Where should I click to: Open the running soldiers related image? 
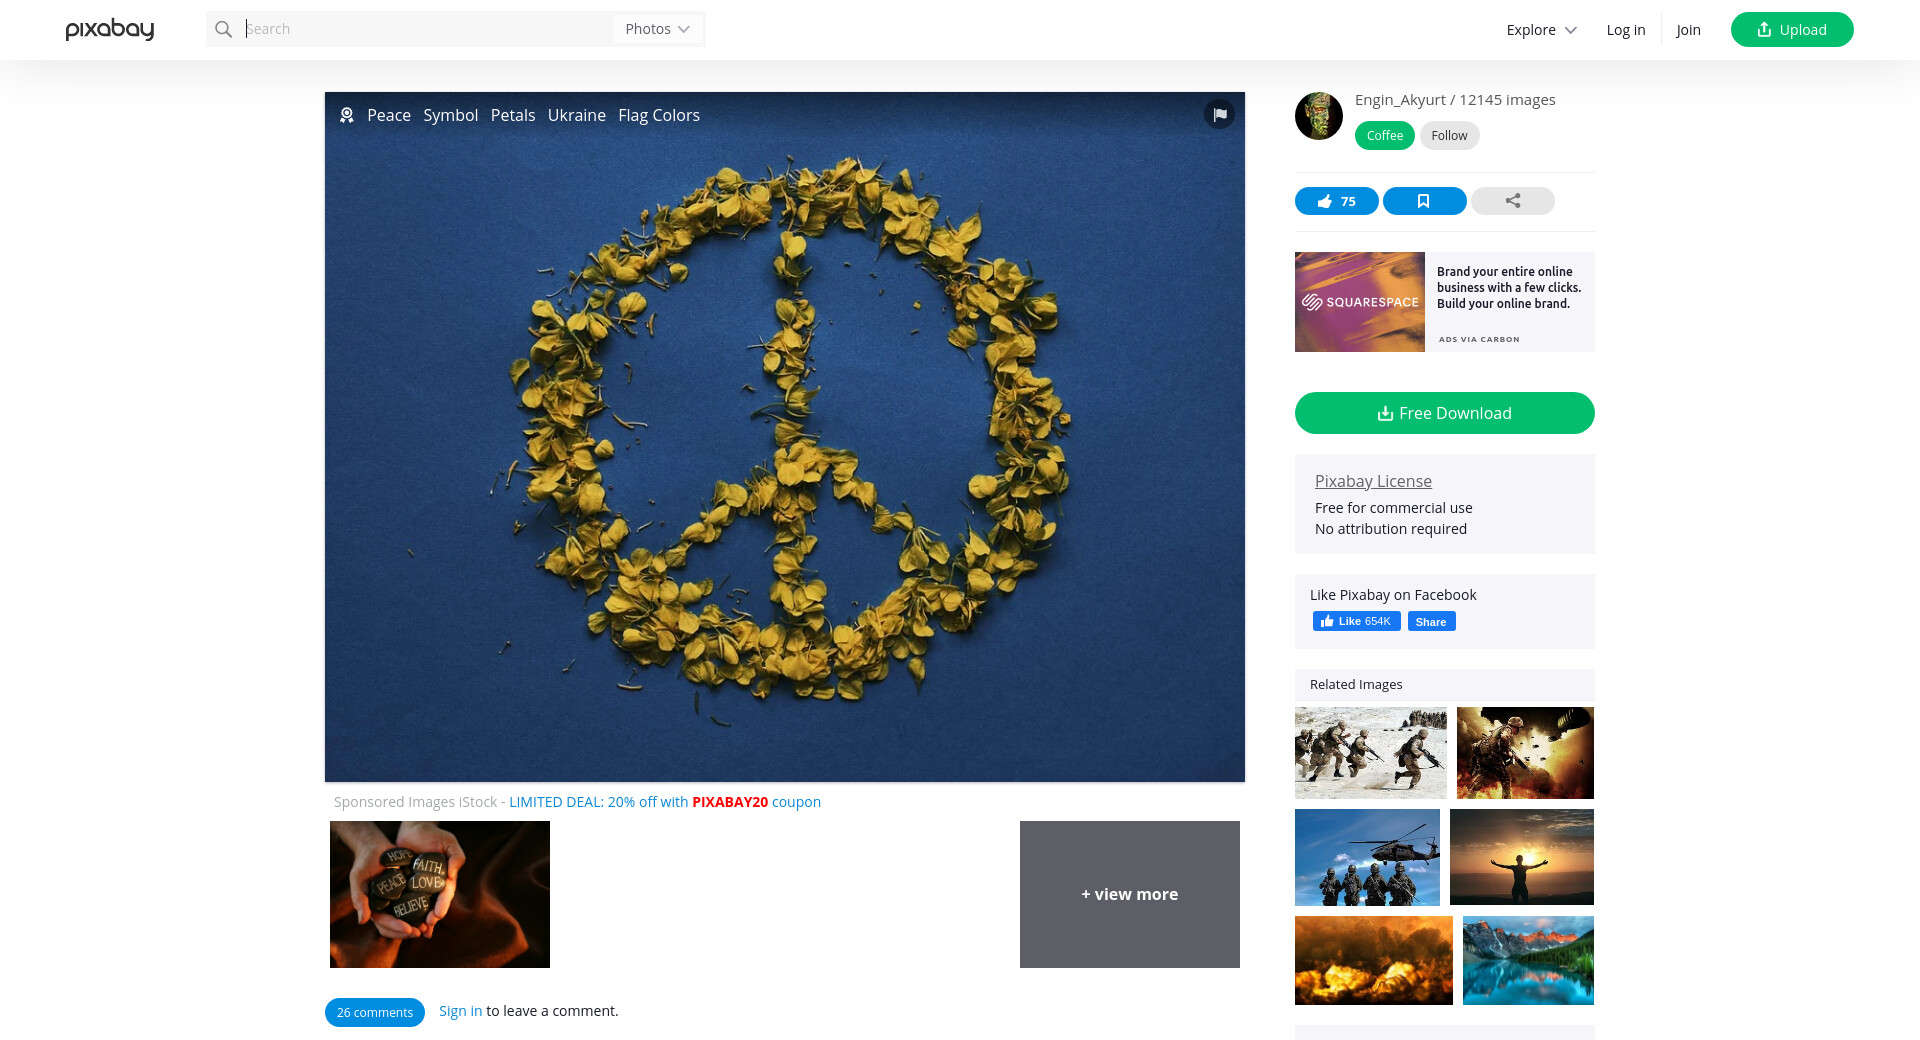pos(1371,753)
